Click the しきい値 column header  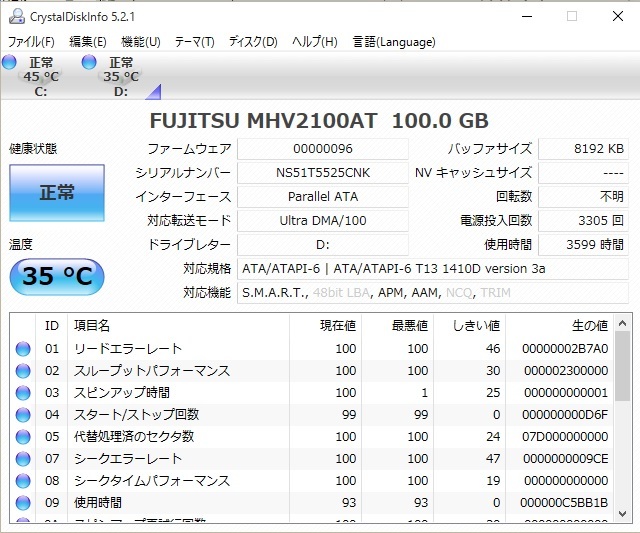click(469, 326)
